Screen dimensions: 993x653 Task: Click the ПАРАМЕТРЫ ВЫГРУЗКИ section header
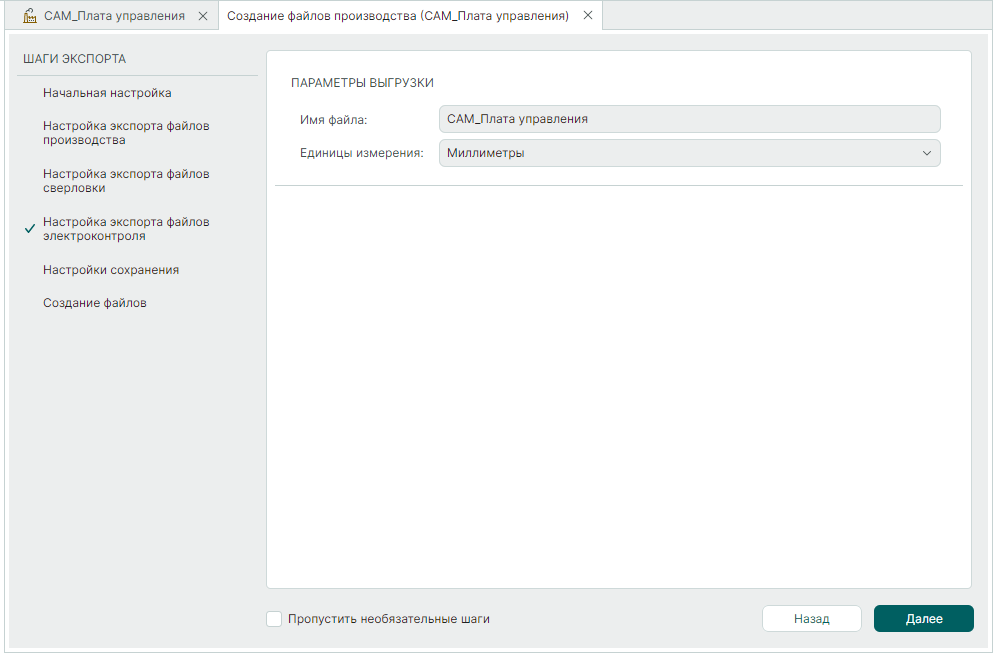tap(362, 83)
